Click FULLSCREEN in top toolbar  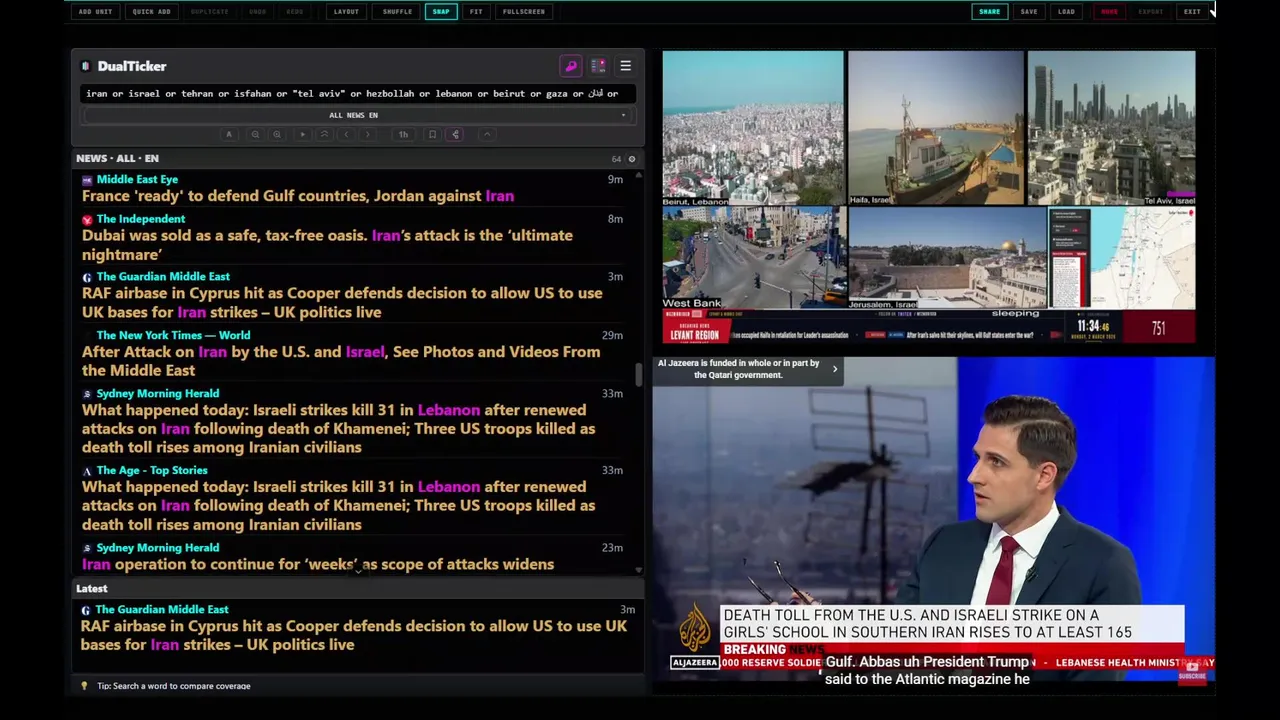(524, 12)
